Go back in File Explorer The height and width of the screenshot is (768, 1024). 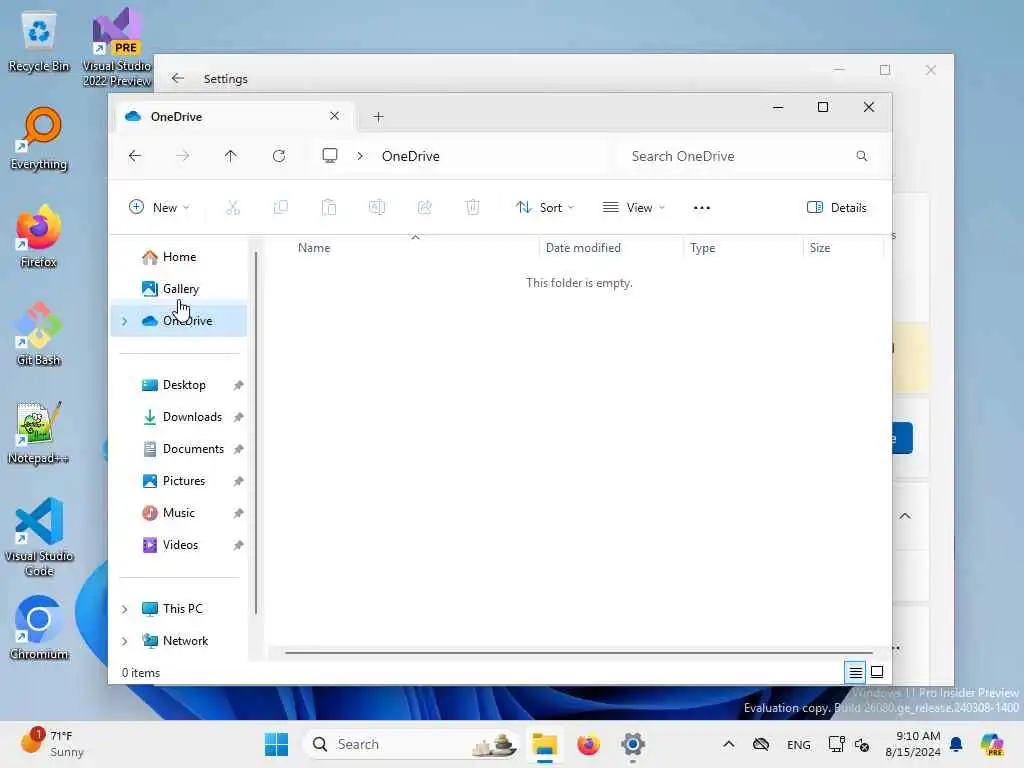point(135,156)
